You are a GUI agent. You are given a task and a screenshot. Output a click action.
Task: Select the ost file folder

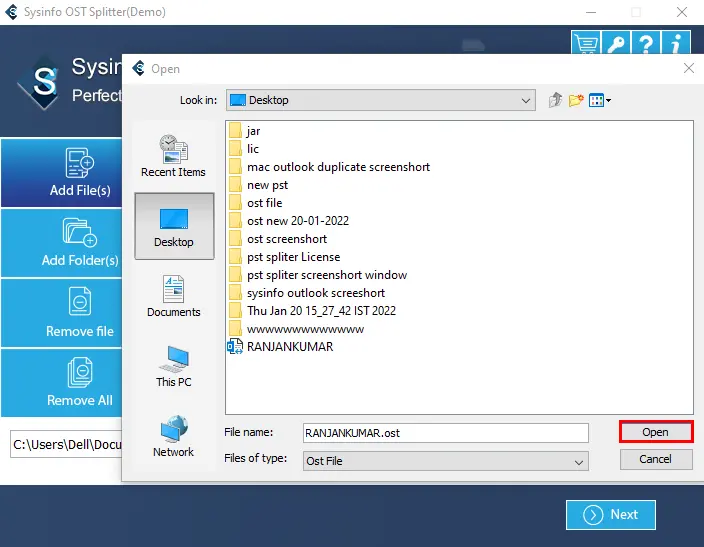click(x=255, y=203)
